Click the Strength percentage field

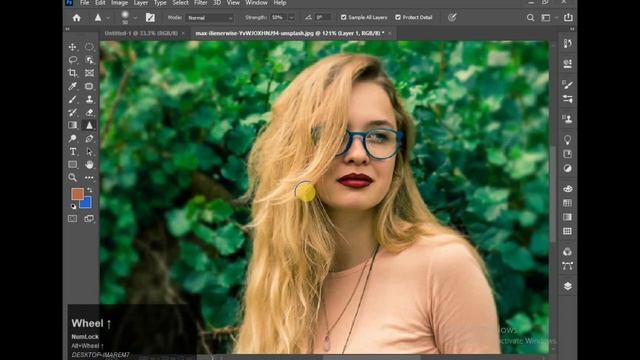click(x=279, y=18)
